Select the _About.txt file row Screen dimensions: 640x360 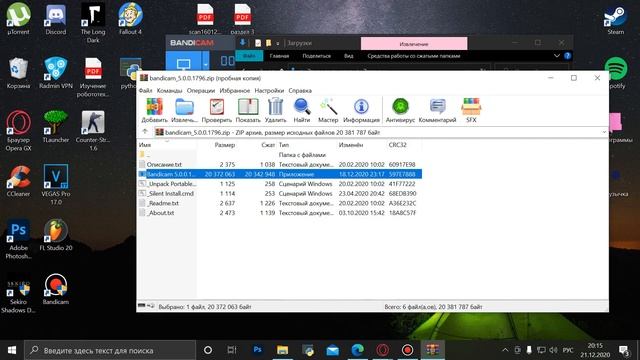pos(280,213)
